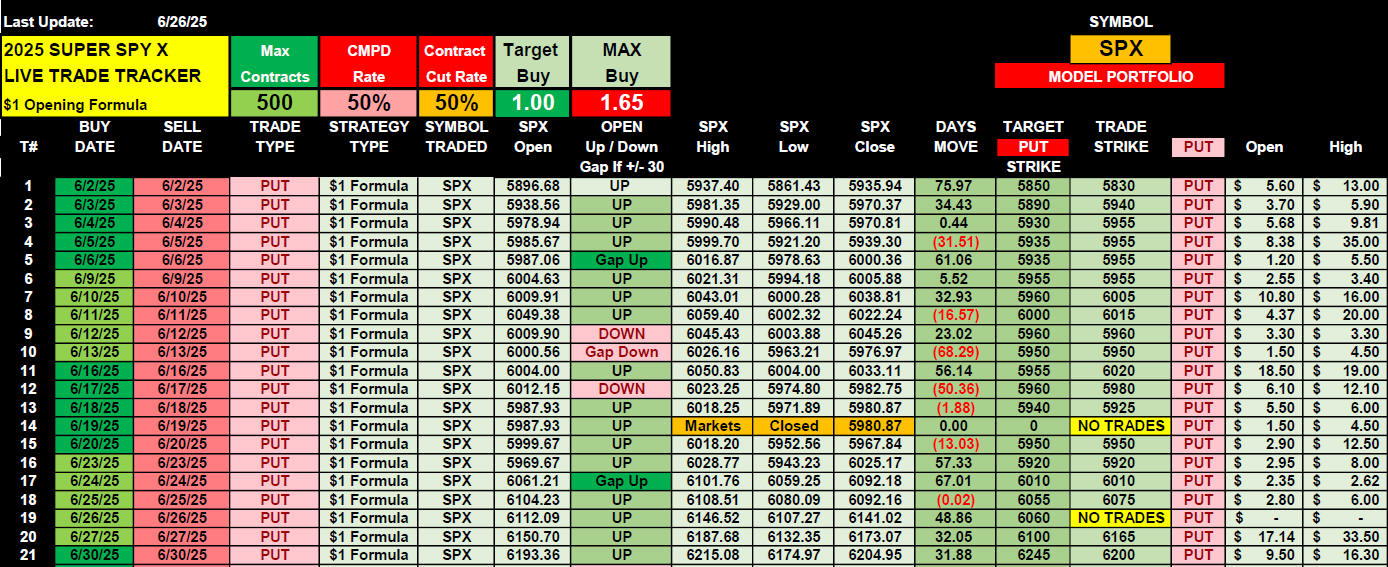Image resolution: width=1388 pixels, height=567 pixels.
Task: Click the Target Buy value 1.00
Action: [534, 102]
